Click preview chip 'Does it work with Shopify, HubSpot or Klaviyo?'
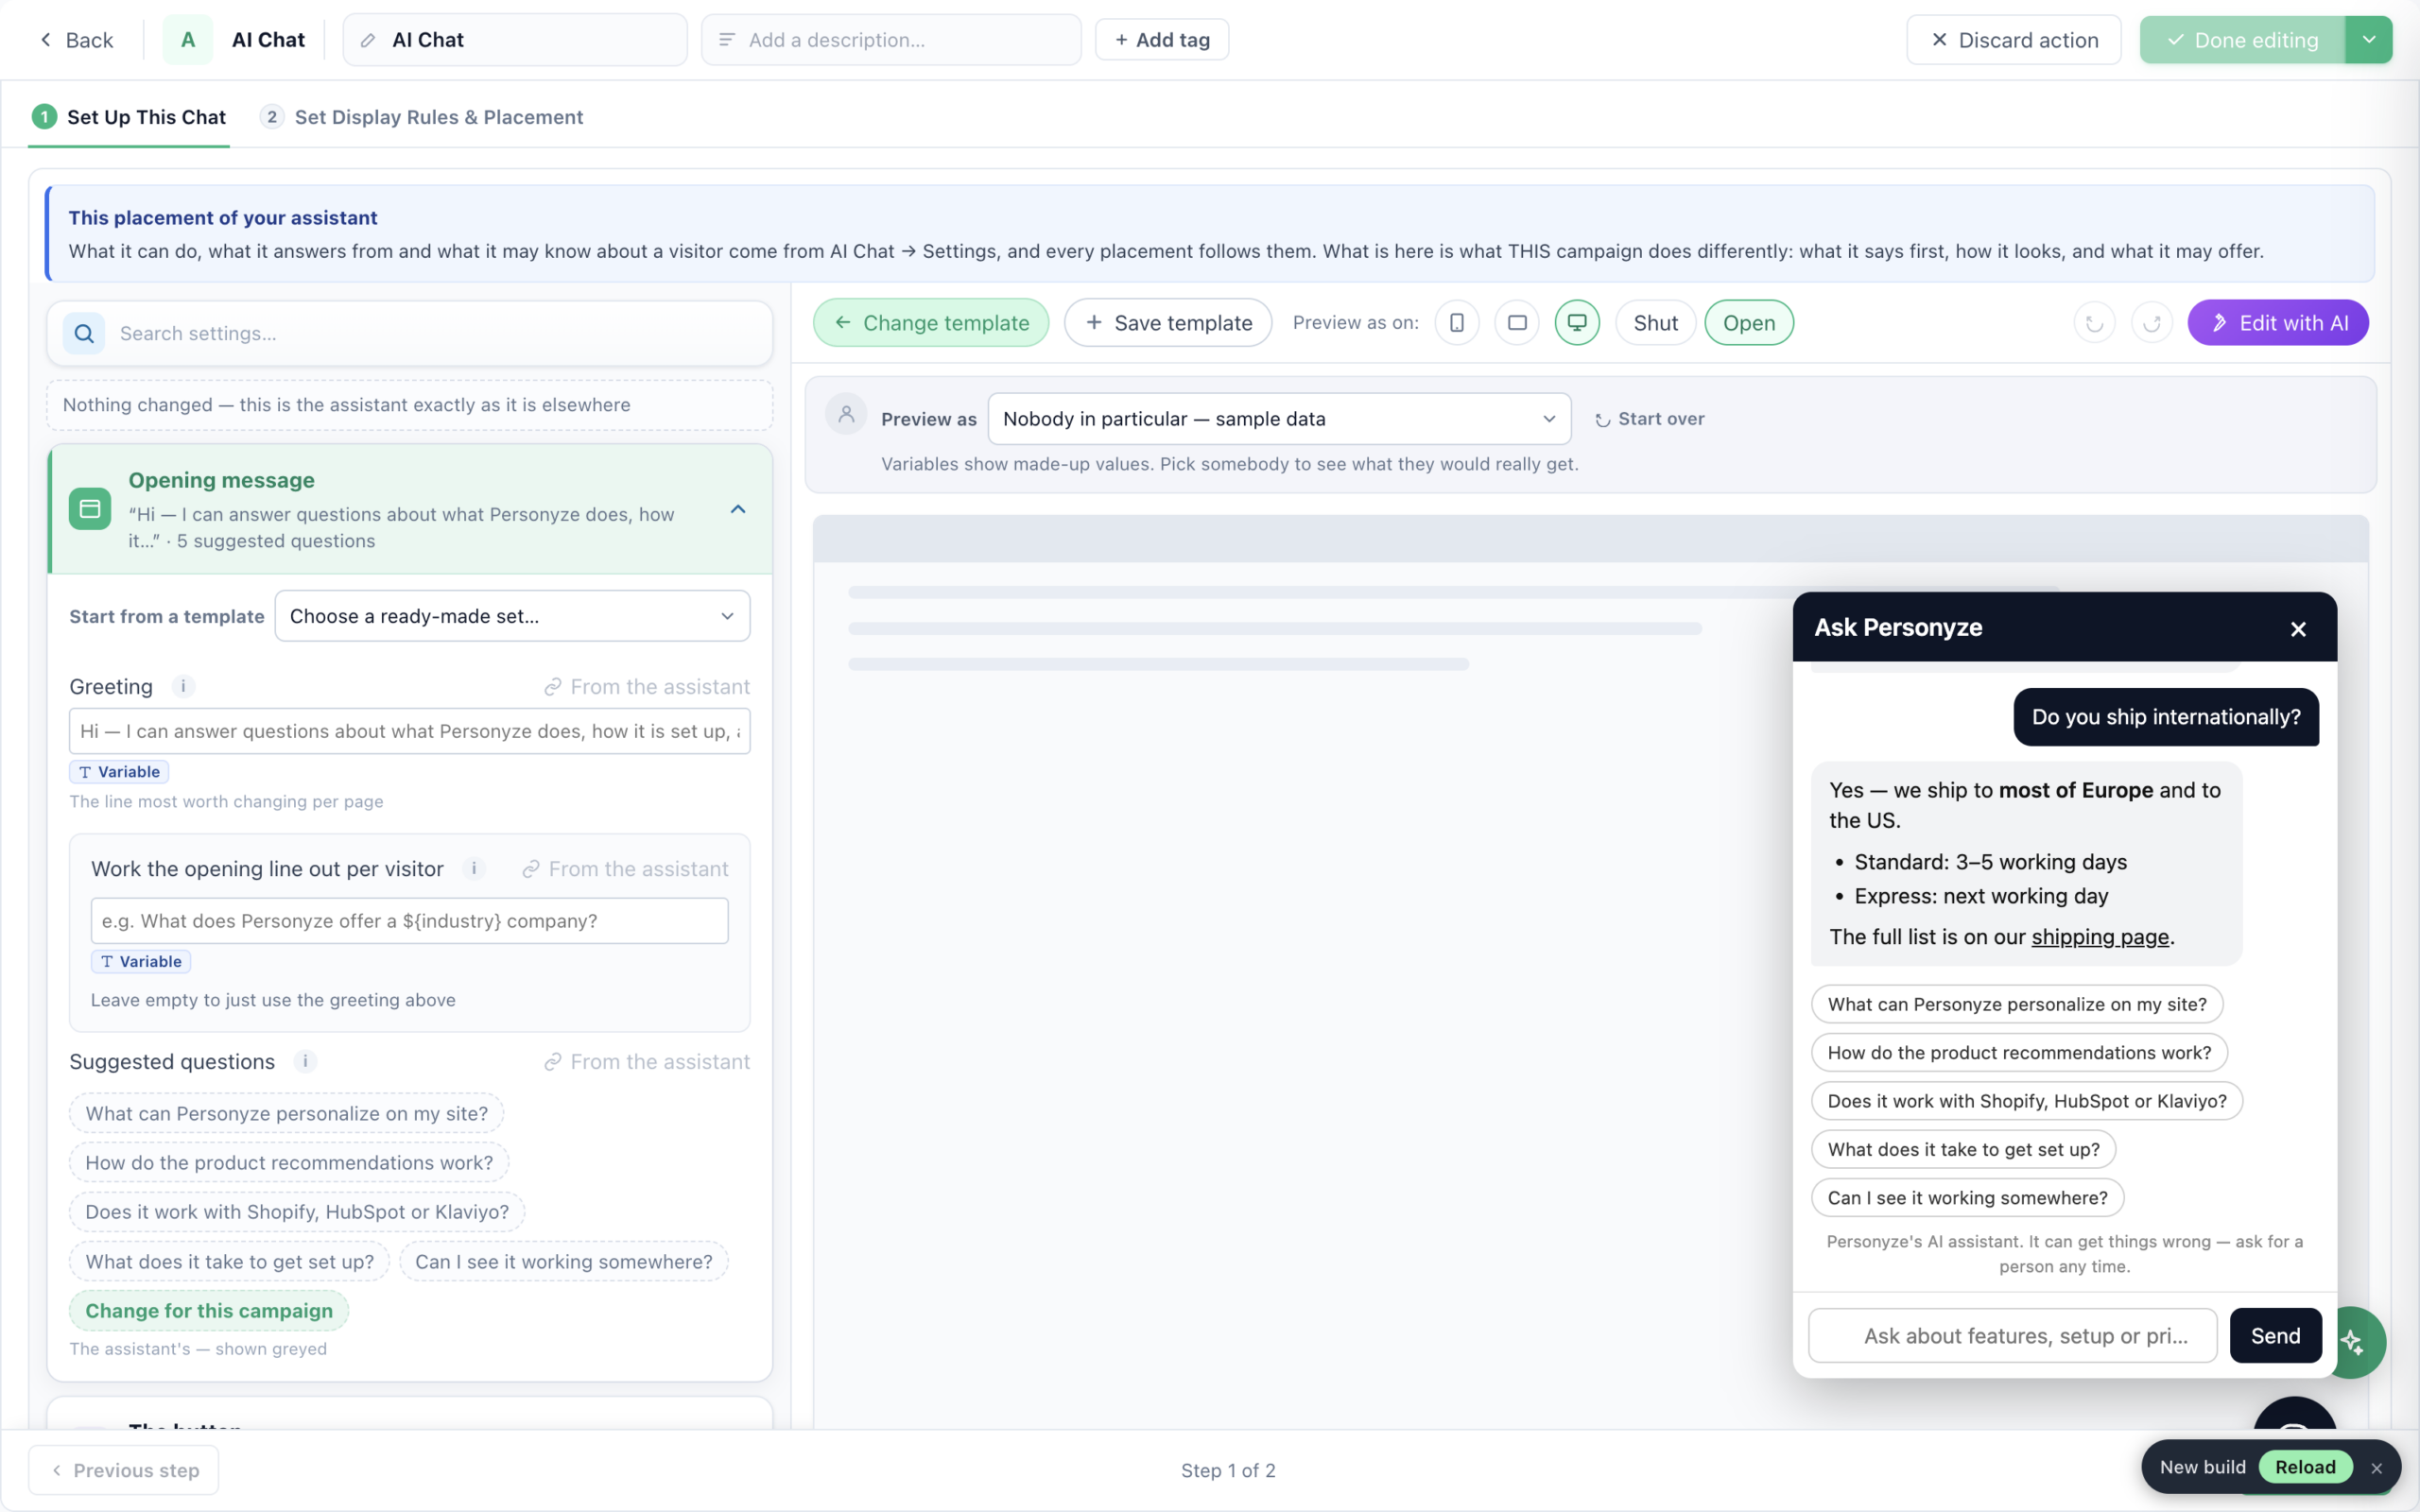Image resolution: width=2420 pixels, height=1512 pixels. [2027, 1101]
